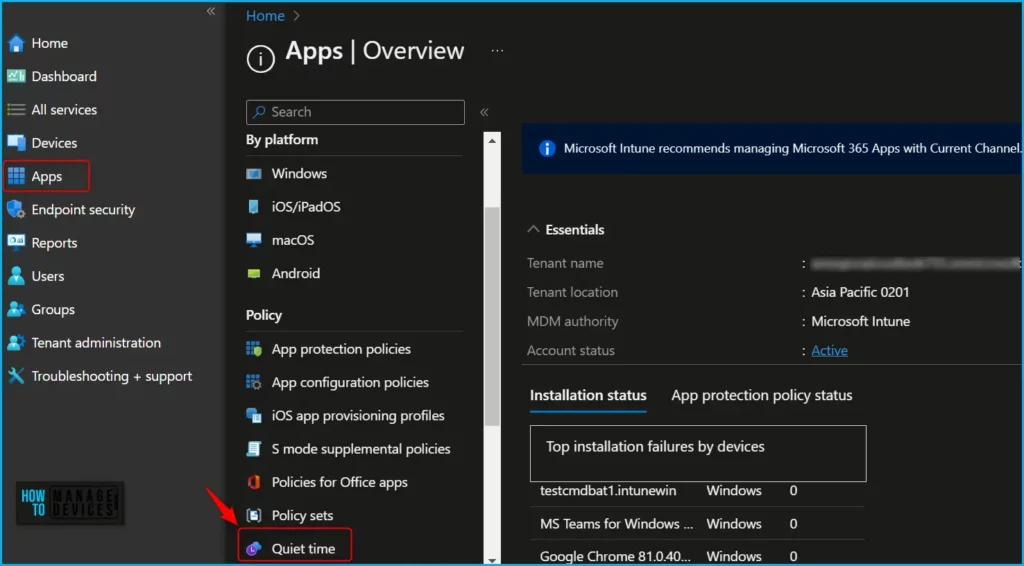The width and height of the screenshot is (1024, 566).
Task: Open the more options ellipsis by Overview
Action: [x=498, y=50]
